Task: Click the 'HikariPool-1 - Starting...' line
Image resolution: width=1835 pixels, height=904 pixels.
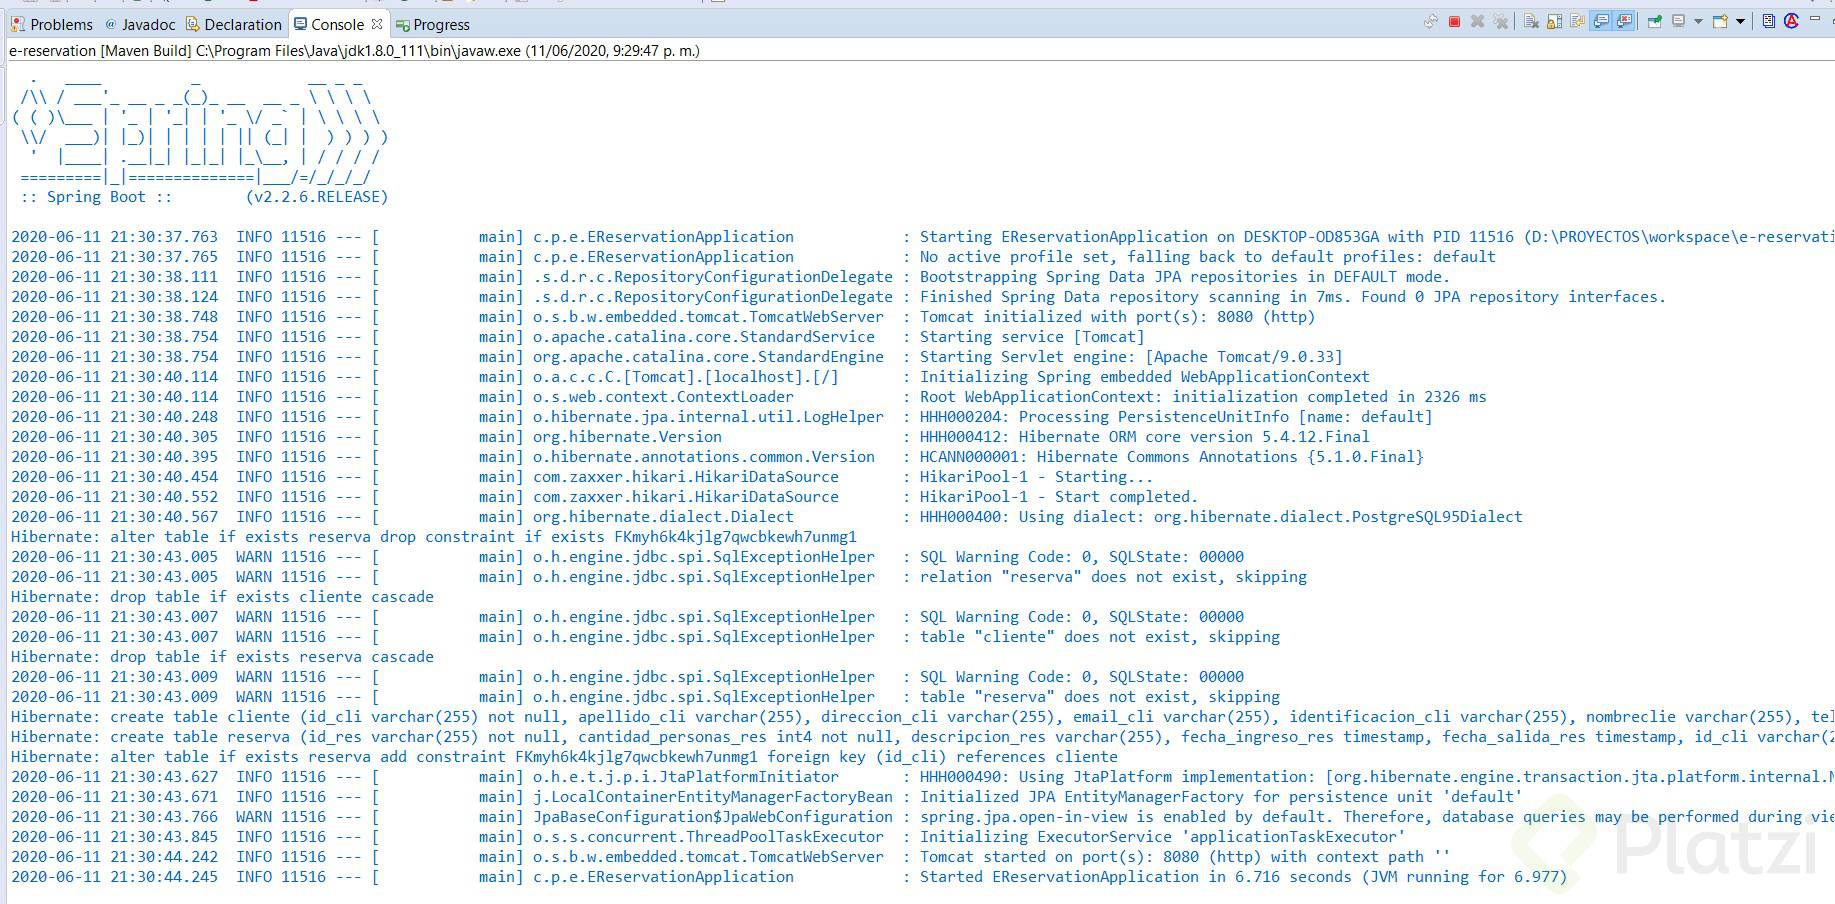Action: (582, 477)
